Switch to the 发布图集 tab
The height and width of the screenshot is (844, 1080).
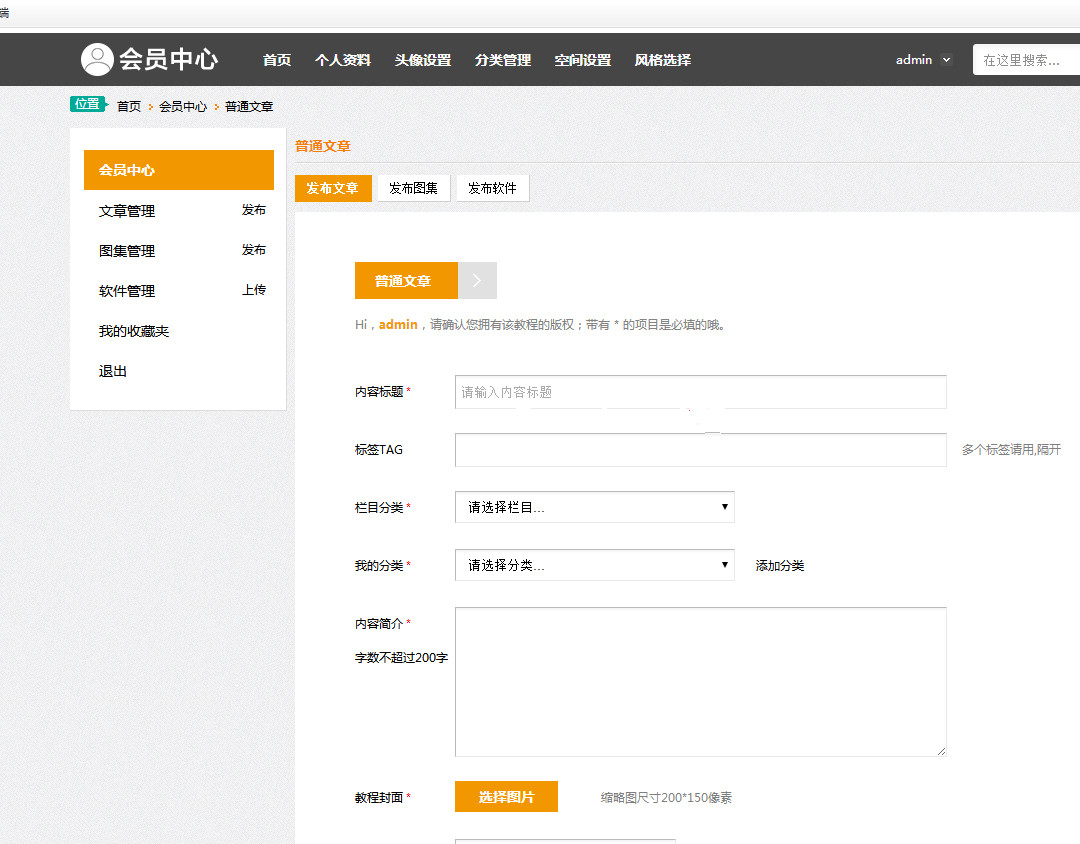pyautogui.click(x=413, y=188)
